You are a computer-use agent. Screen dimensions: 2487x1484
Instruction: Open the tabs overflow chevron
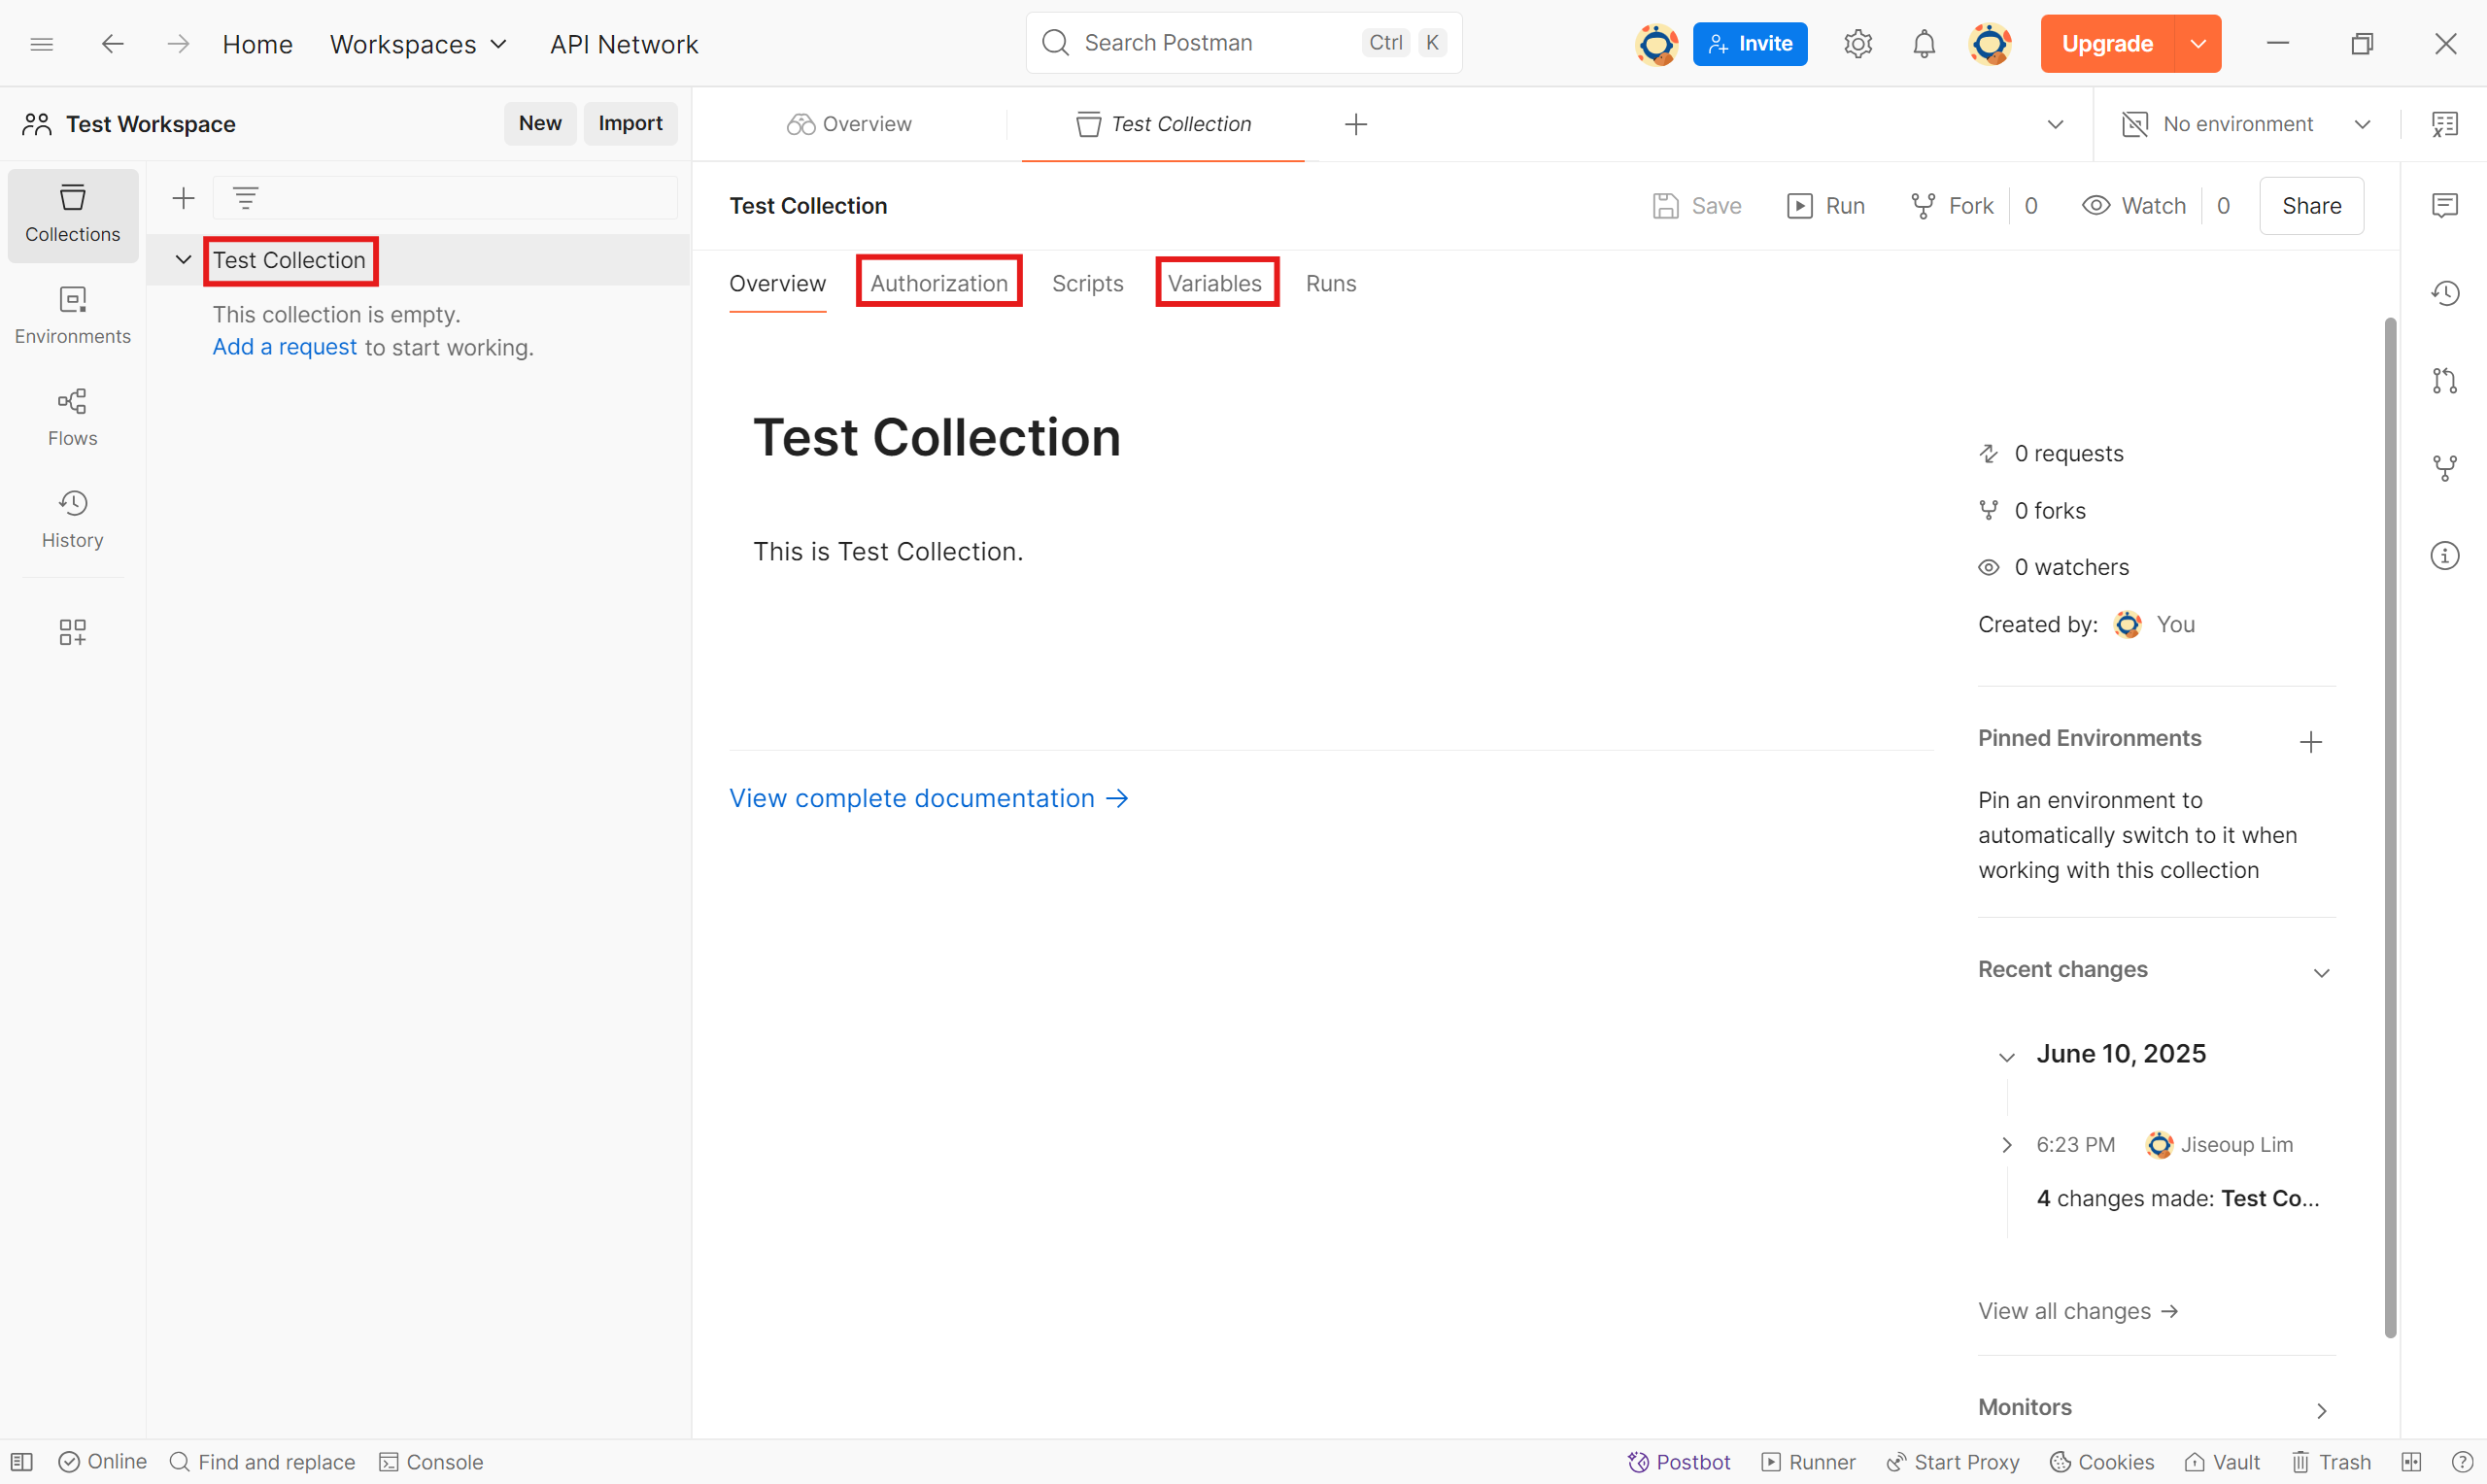(x=2055, y=124)
